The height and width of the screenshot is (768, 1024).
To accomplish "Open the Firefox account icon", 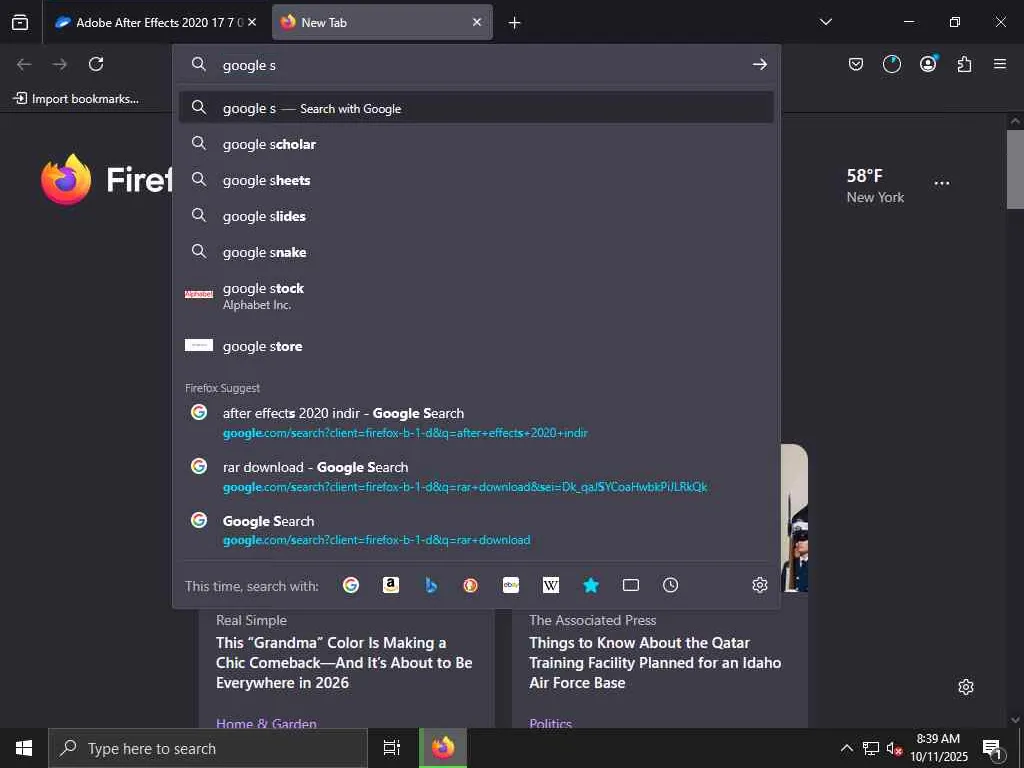I will 928,63.
